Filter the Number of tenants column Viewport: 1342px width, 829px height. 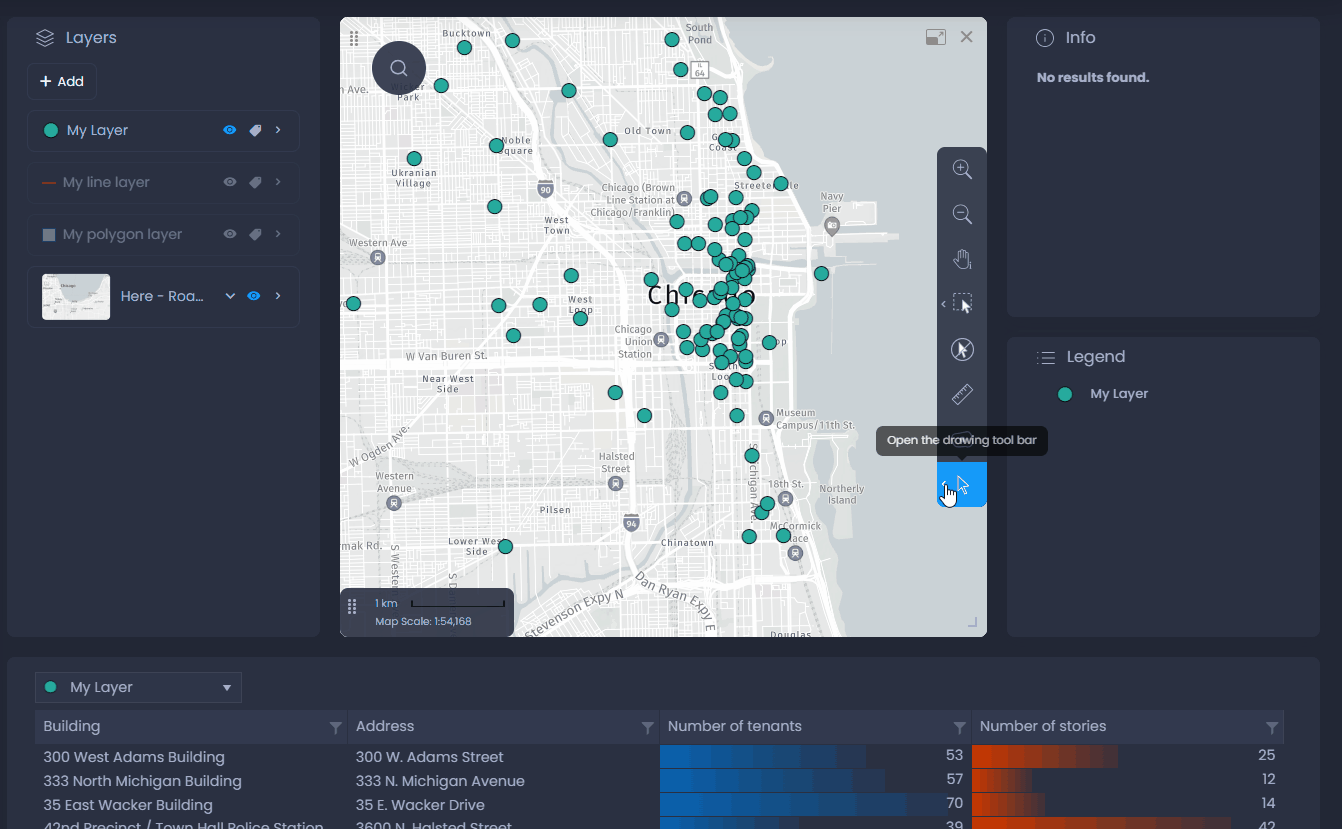tap(959, 728)
